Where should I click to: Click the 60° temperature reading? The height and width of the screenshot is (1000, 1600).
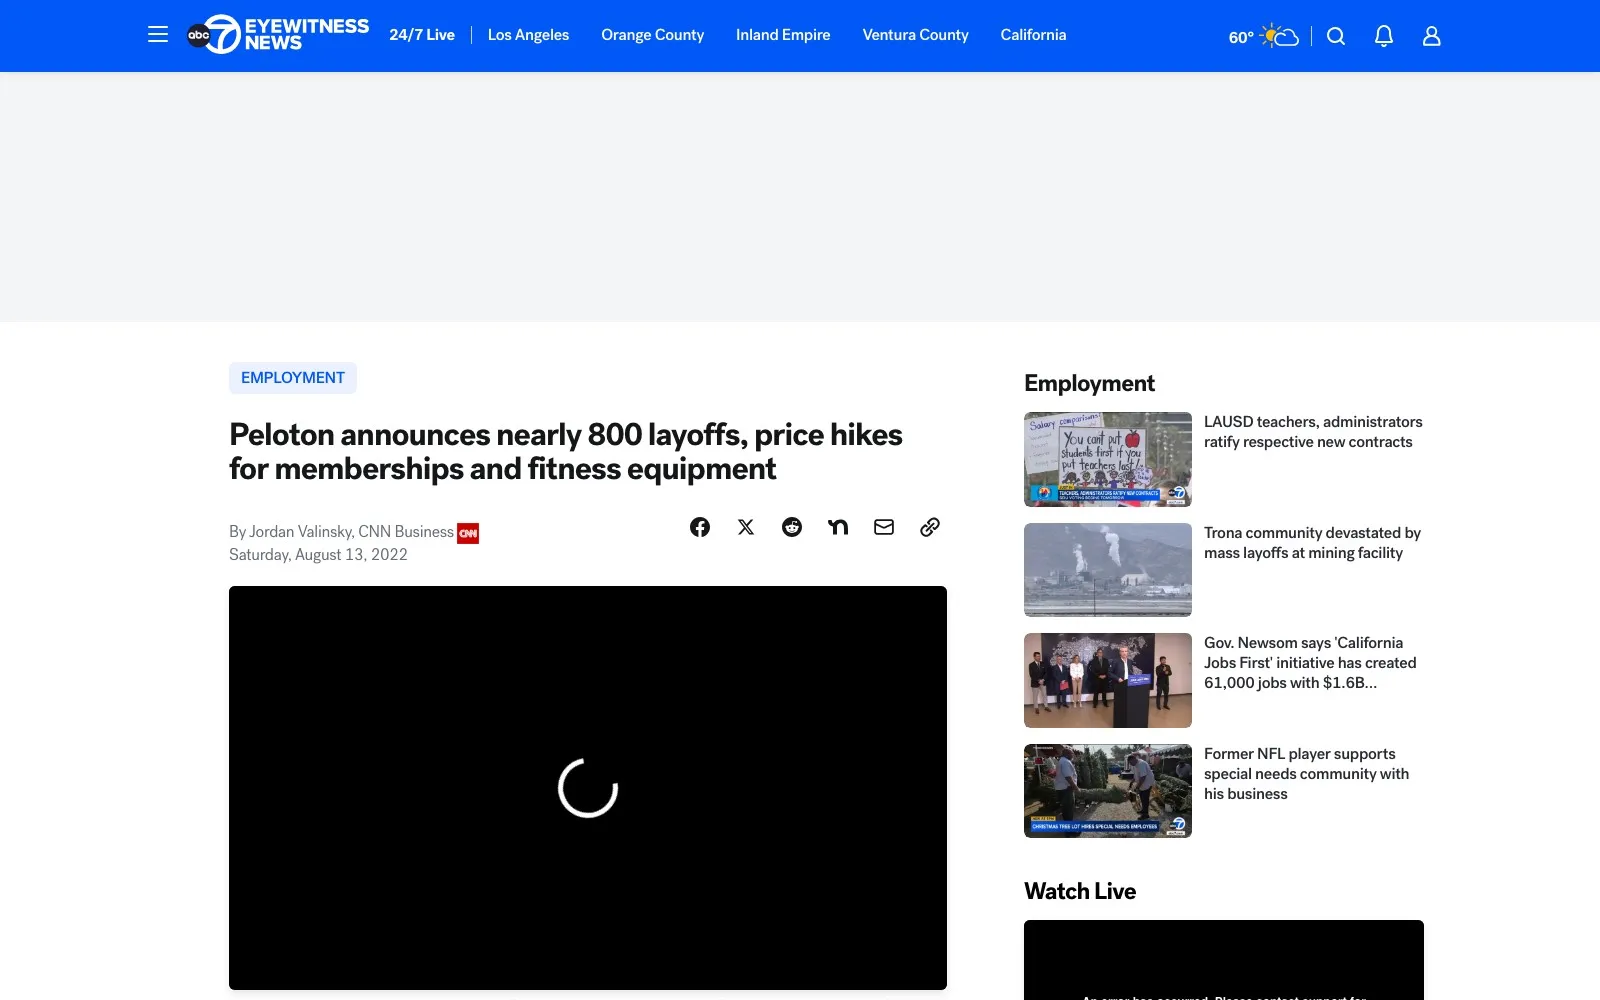[x=1241, y=37]
